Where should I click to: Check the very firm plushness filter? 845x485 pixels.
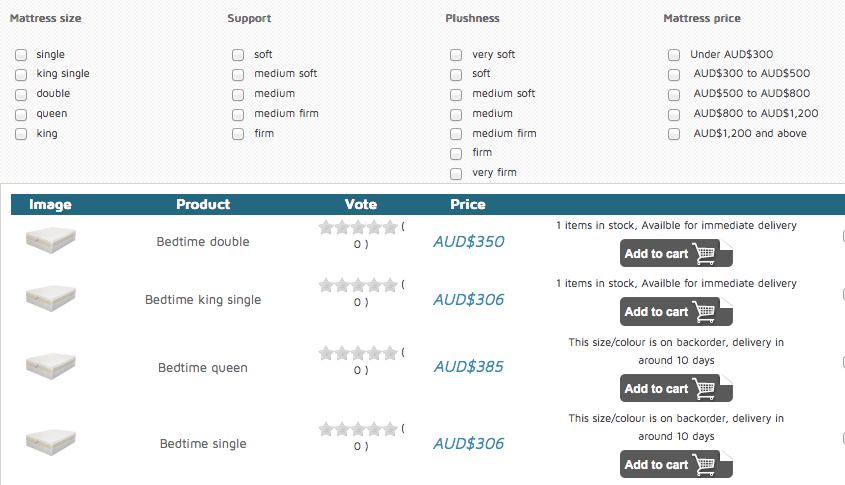click(x=456, y=173)
